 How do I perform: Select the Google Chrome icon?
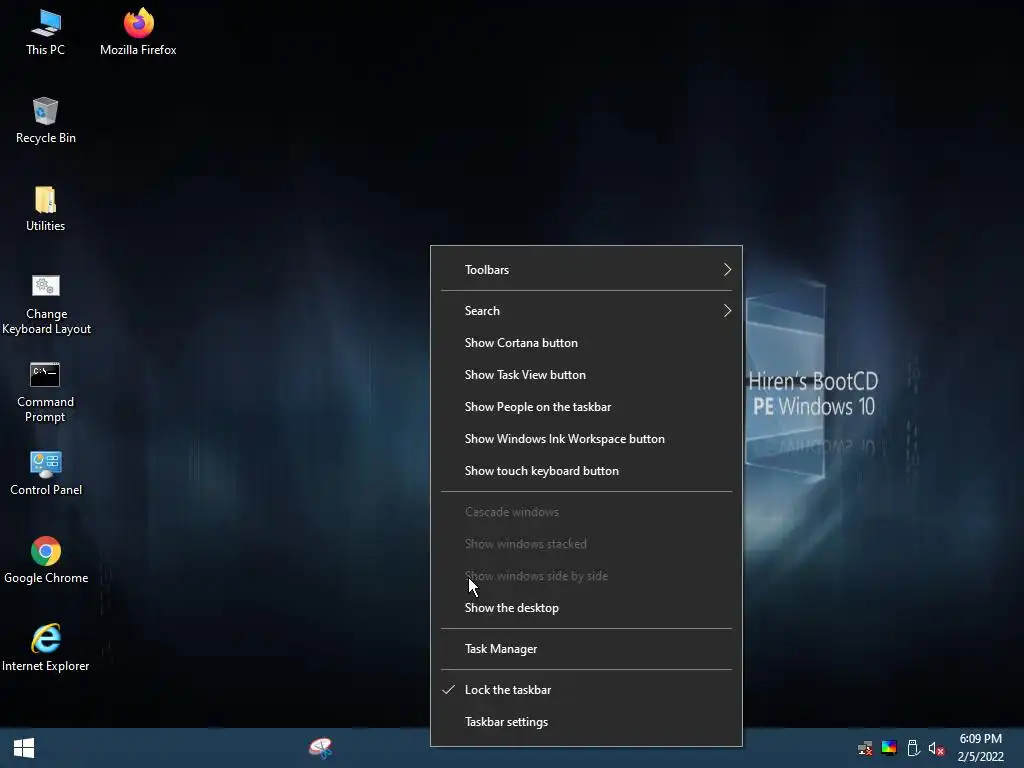46,561
